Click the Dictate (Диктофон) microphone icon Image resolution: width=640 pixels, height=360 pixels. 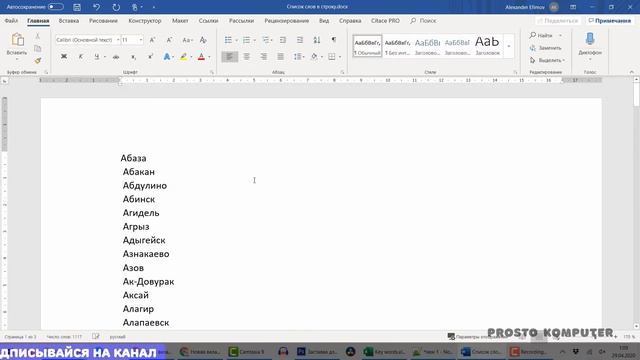(x=590, y=39)
